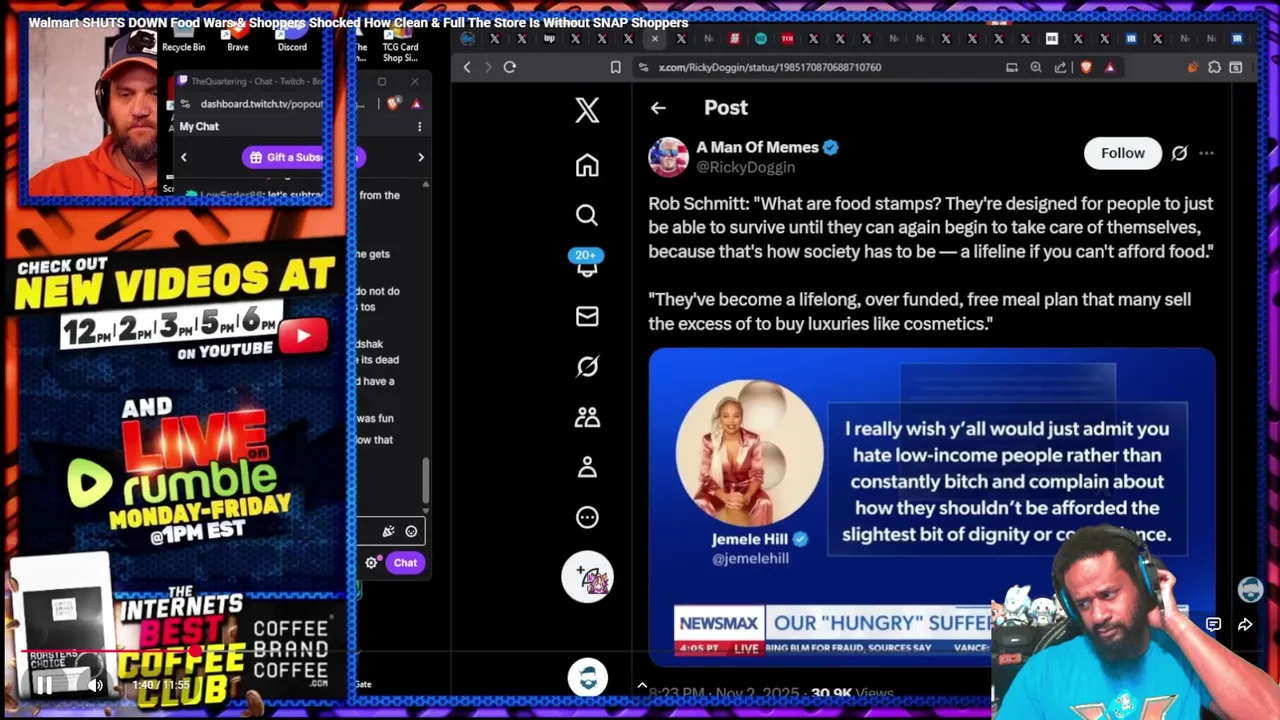The width and height of the screenshot is (1280, 720).
Task: Close the active browser tab
Action: (x=655, y=39)
